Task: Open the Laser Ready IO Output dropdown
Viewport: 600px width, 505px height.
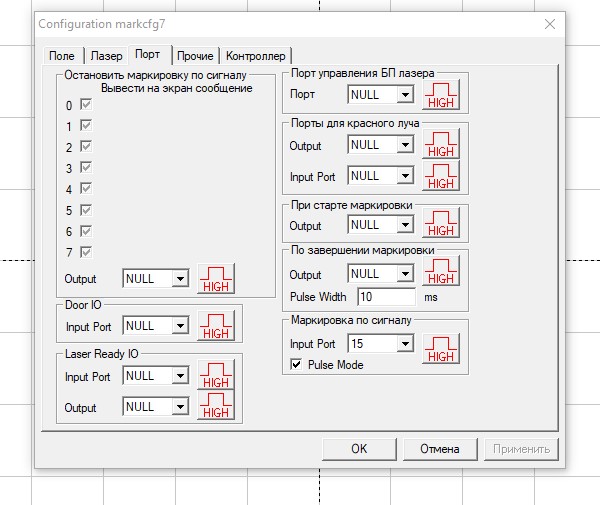Action: tap(180, 408)
